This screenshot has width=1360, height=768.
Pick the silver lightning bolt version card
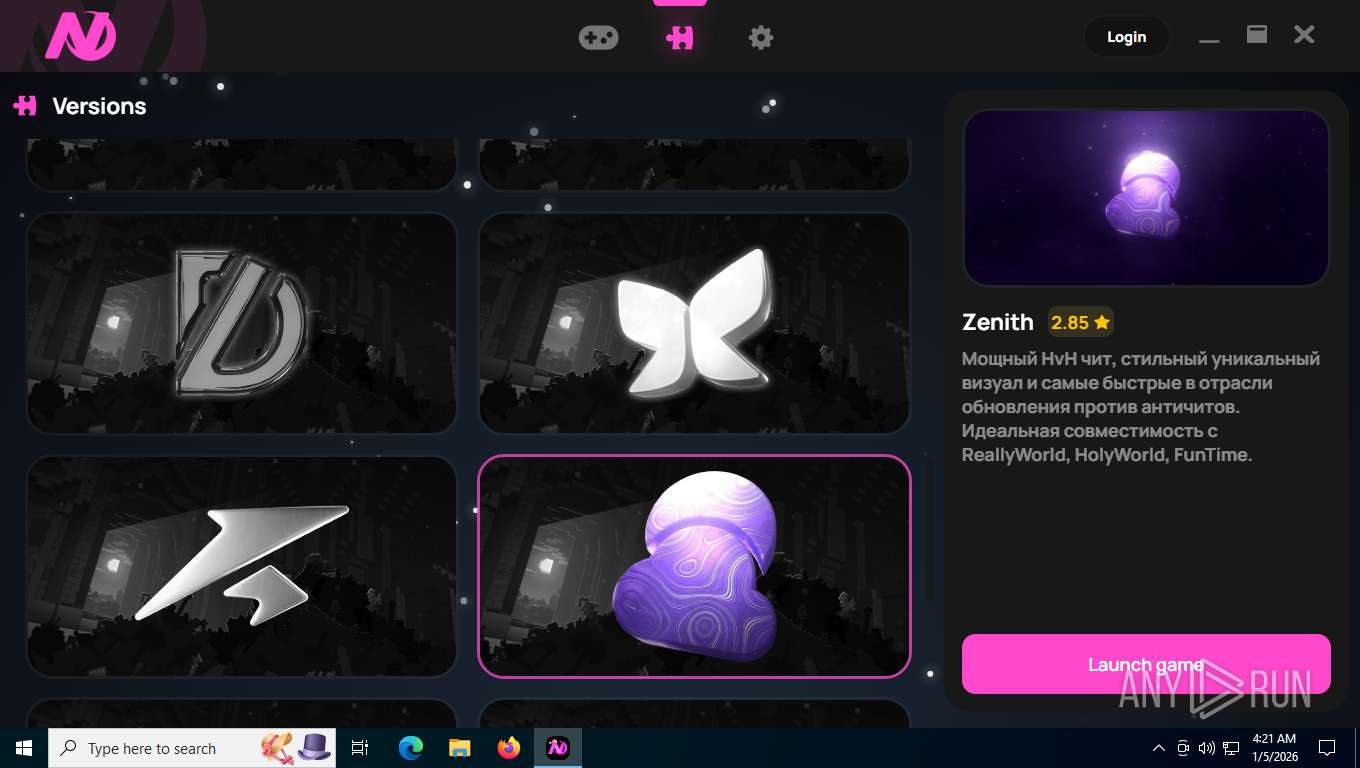click(241, 566)
